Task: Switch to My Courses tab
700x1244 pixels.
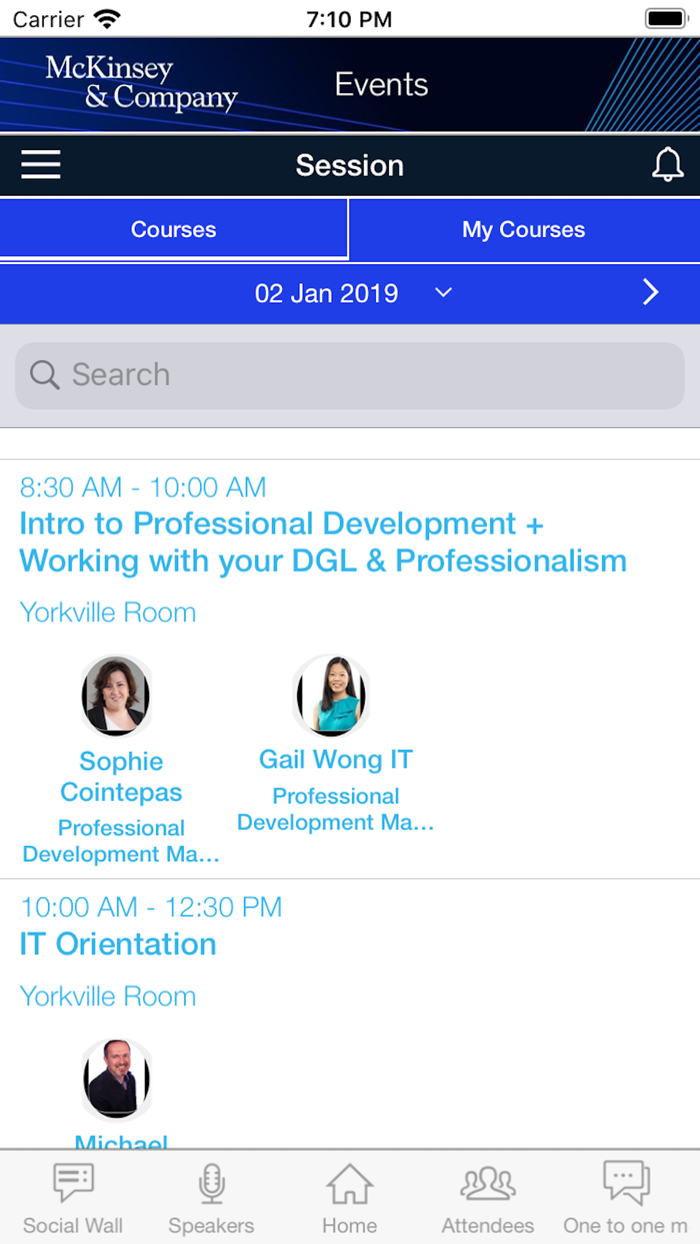Action: 524,229
